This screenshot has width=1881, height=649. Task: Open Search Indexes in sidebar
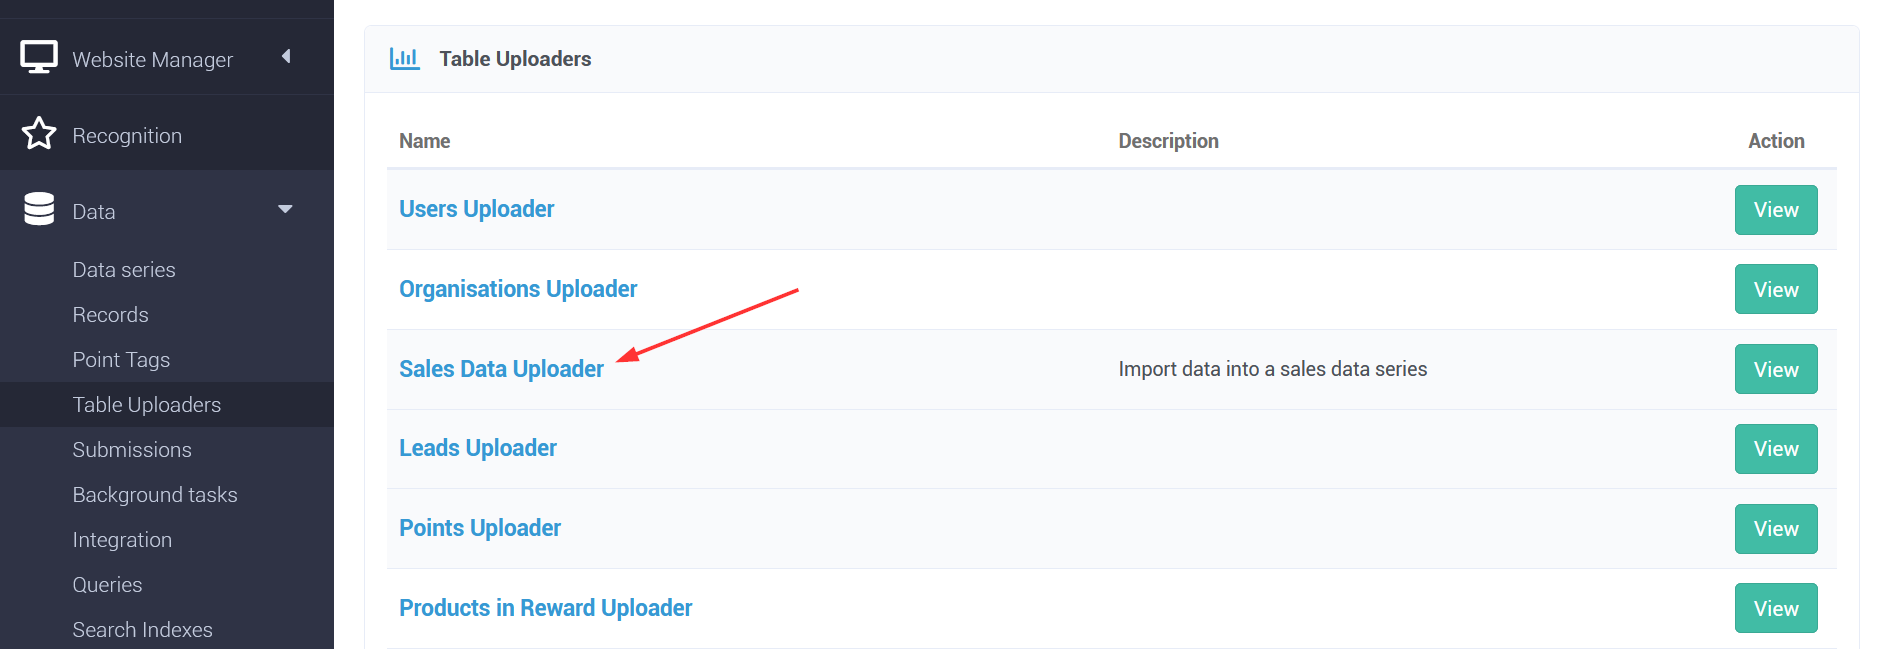142,630
